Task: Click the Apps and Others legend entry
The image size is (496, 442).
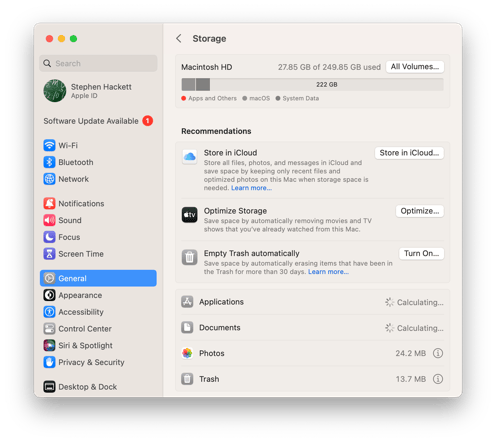Action: 209,98
